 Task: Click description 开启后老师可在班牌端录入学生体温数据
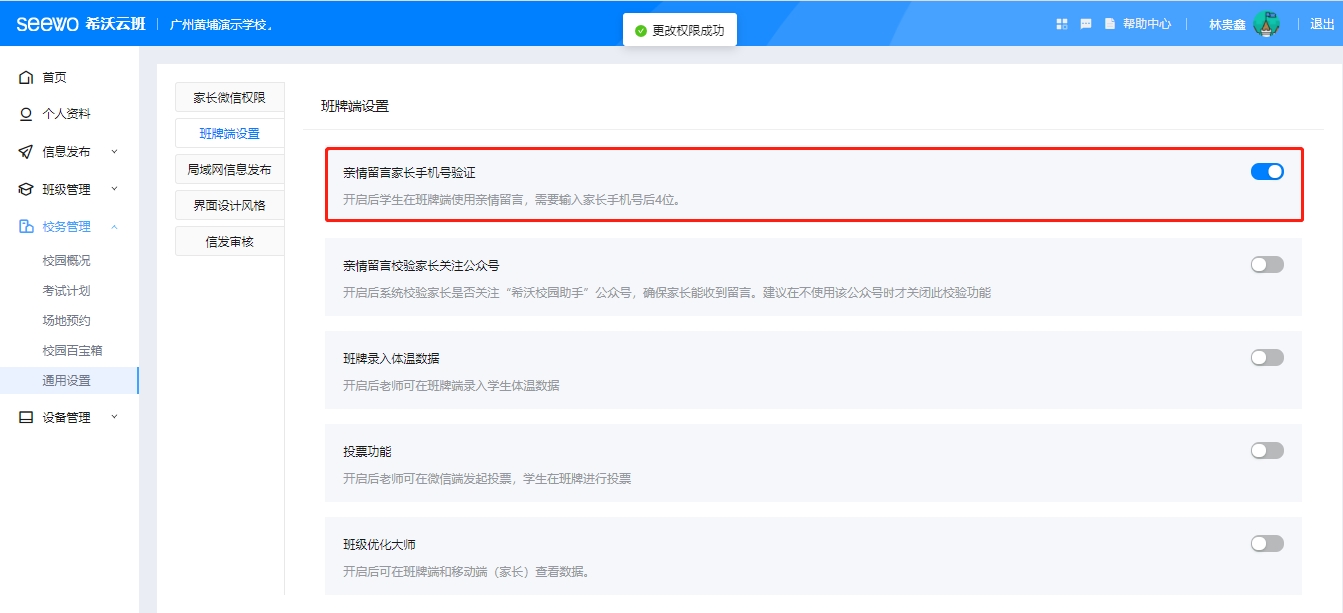coord(451,385)
